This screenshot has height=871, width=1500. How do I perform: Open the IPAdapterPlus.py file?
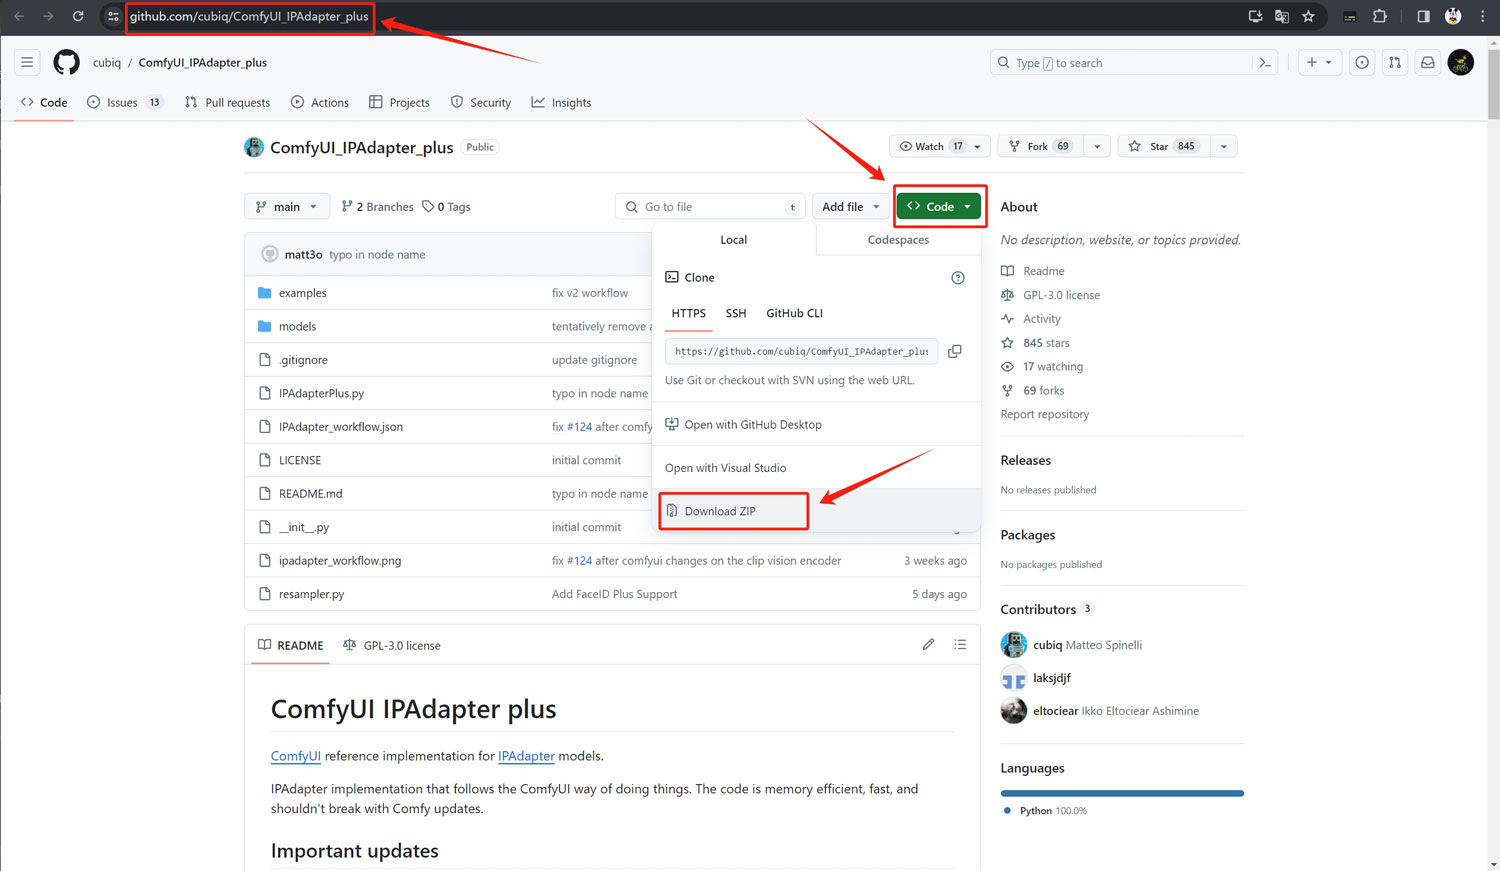[x=321, y=393]
